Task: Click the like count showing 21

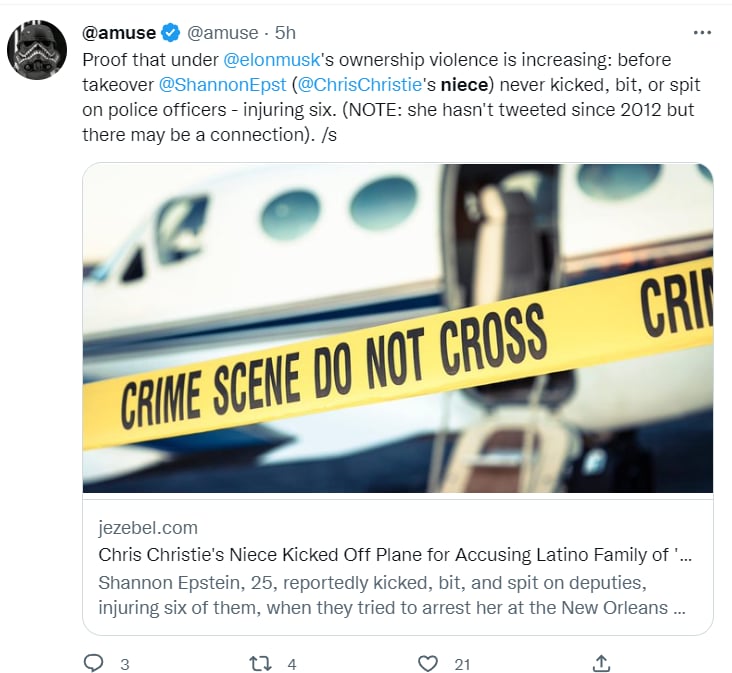Action: [462, 665]
